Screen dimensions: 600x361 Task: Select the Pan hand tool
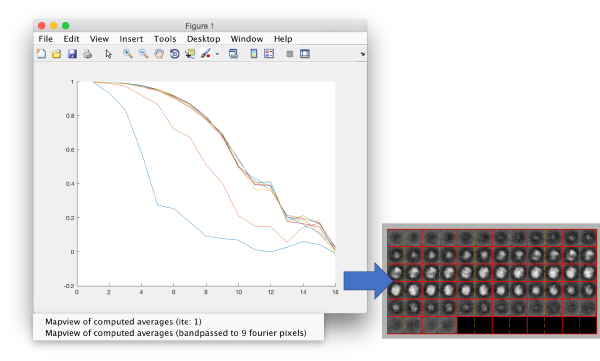coord(159,54)
